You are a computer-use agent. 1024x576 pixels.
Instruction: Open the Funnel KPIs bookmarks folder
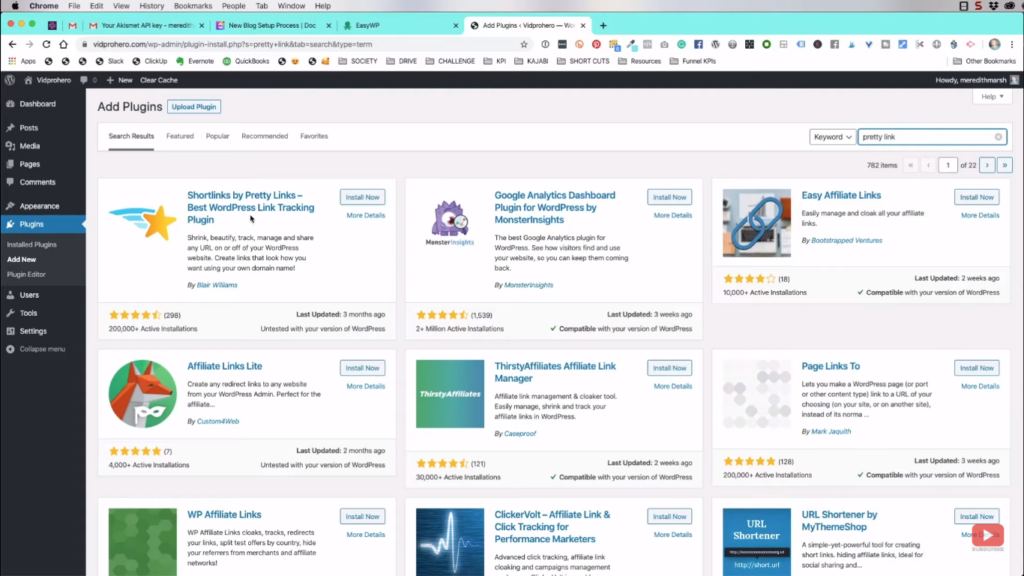point(693,61)
